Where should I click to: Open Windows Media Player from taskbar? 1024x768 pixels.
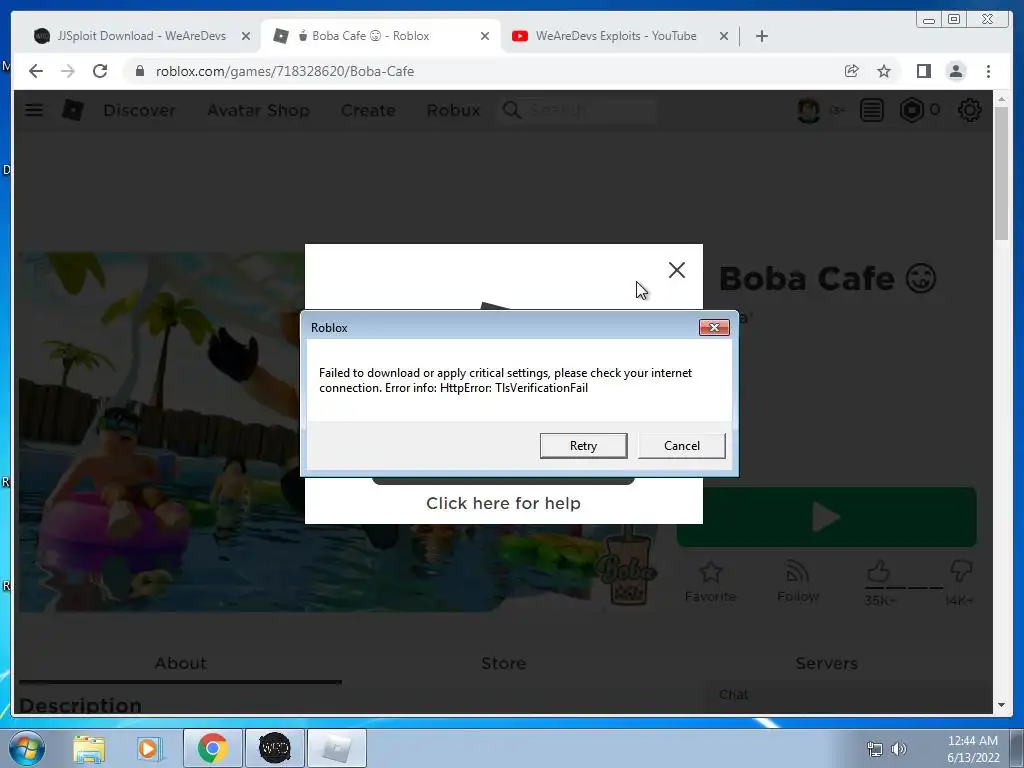tap(149, 748)
